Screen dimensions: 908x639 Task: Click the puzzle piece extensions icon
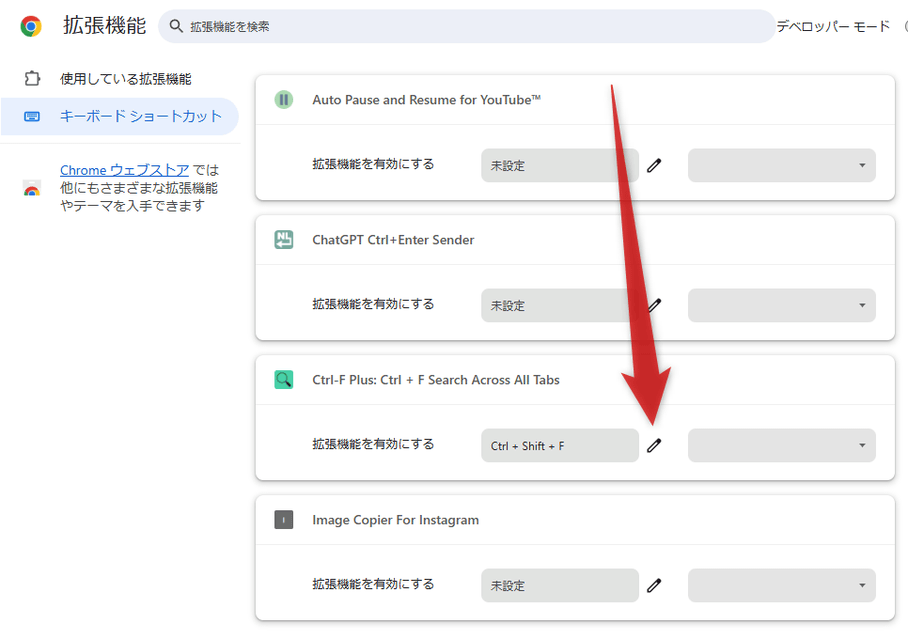pos(32,78)
